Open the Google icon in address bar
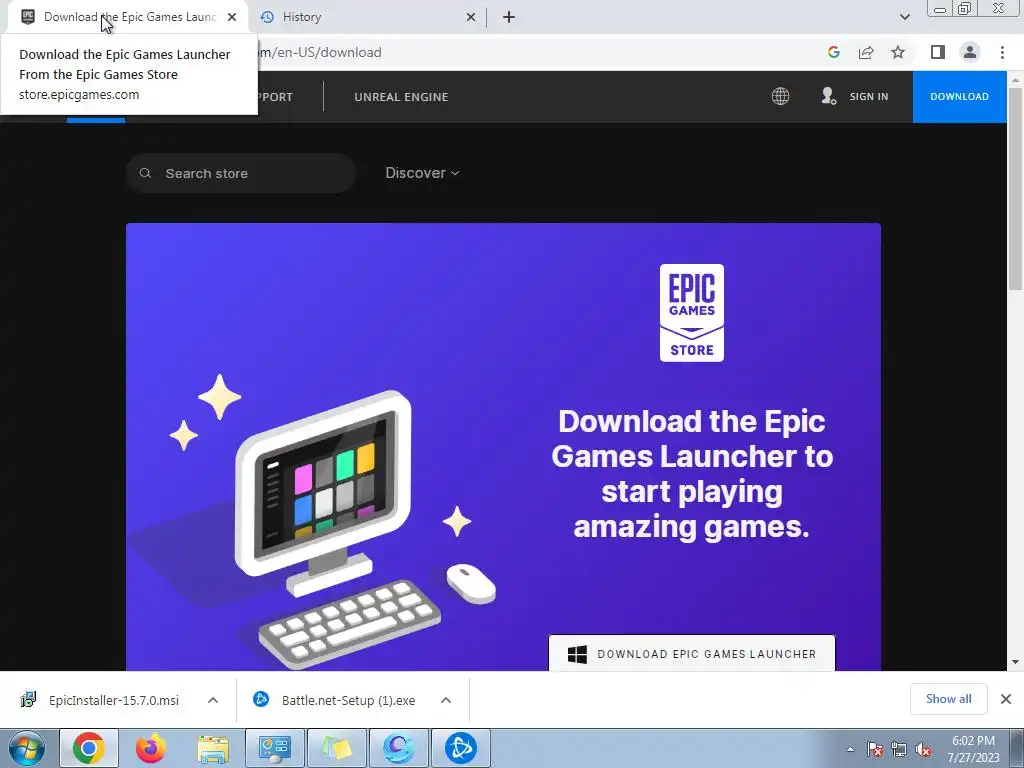The width and height of the screenshot is (1024, 768). (x=833, y=52)
